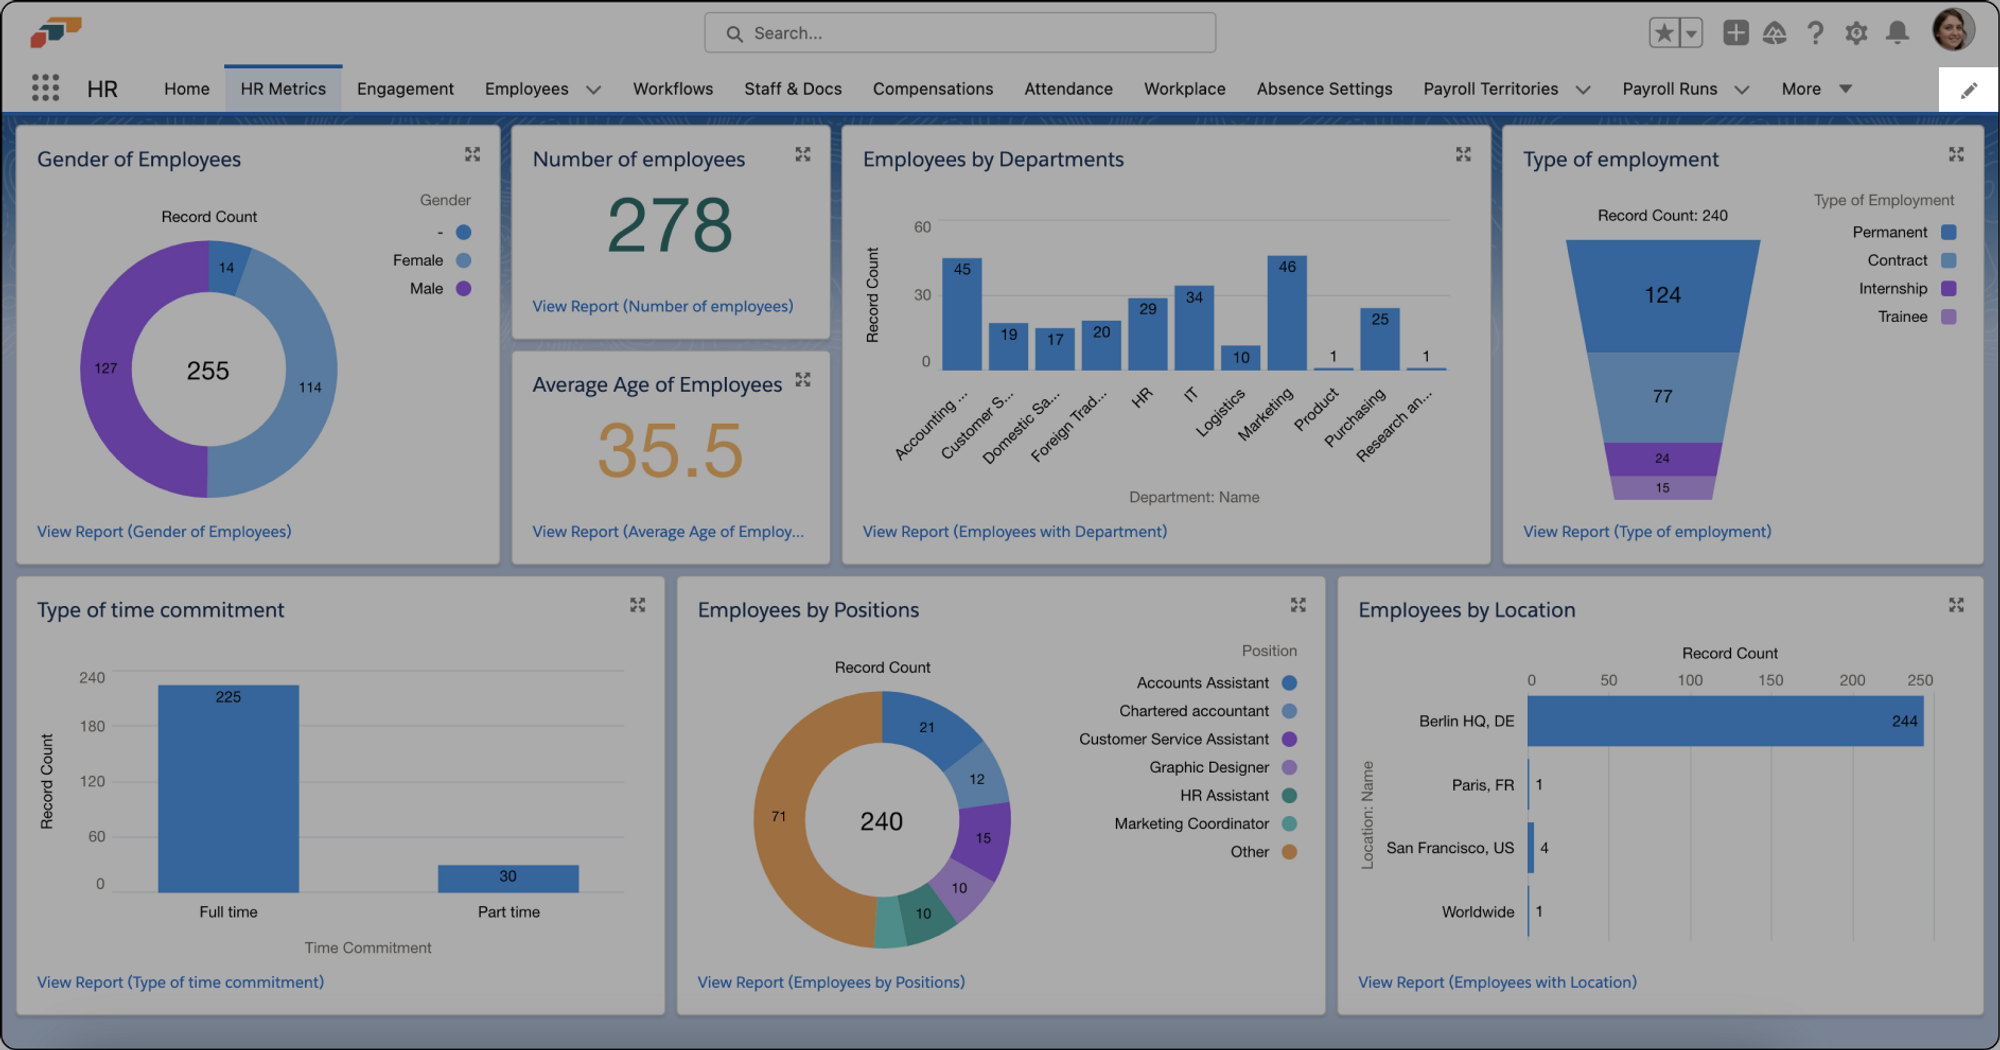Toggle Permanent in Type of Employment legend
The image size is (2000, 1050).
click(x=1900, y=231)
